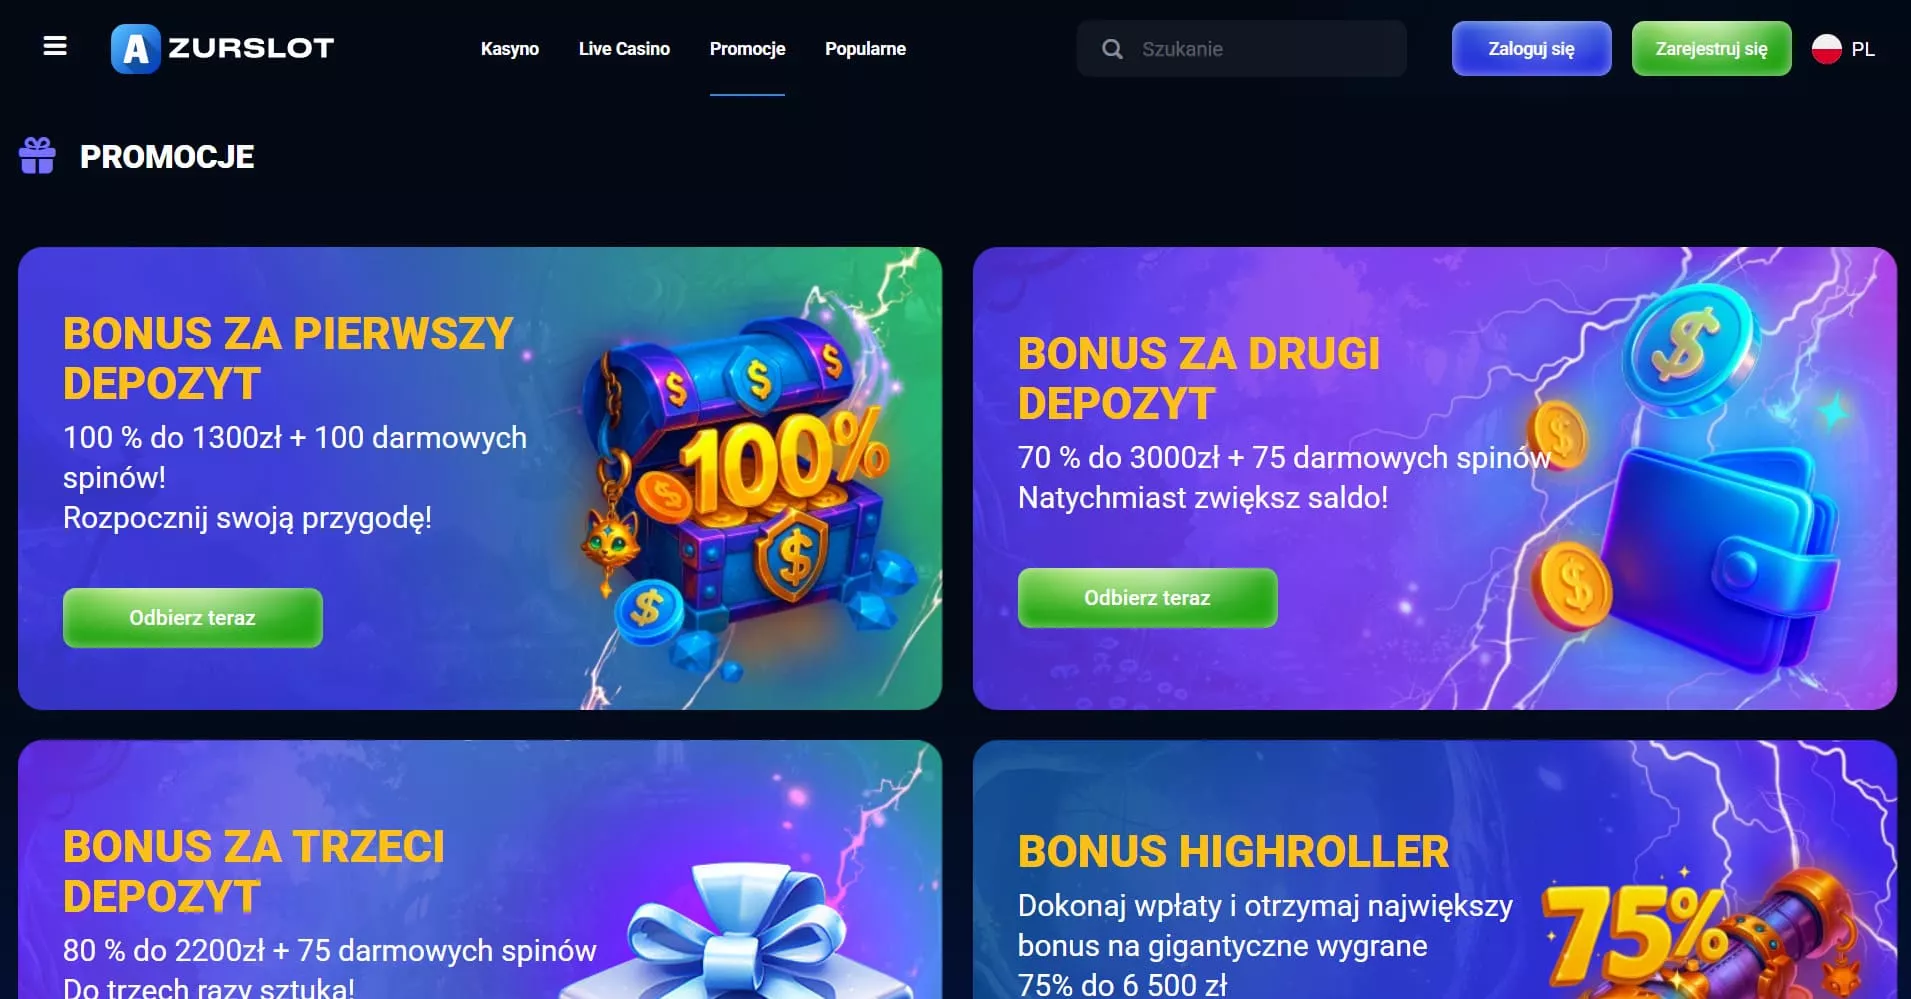Open the Bonus Highroller heading
1911x999 pixels.
[1233, 851]
